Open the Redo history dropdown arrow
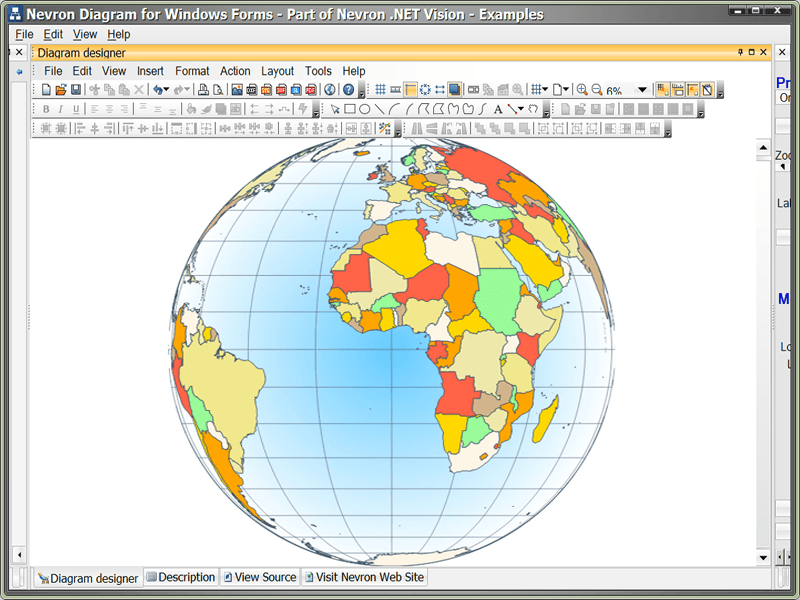 pos(187,90)
